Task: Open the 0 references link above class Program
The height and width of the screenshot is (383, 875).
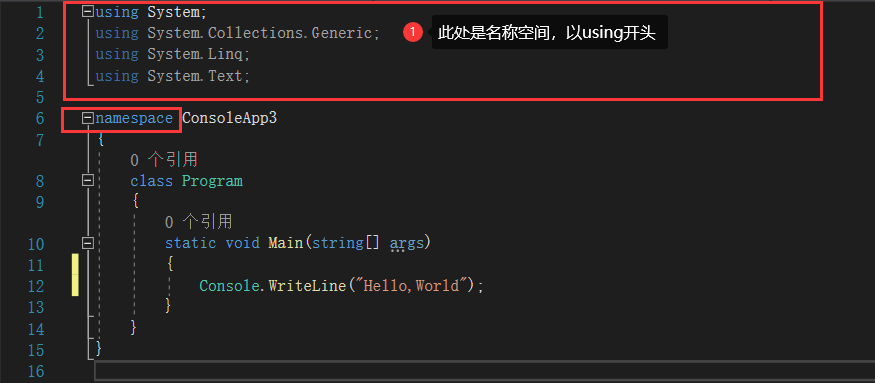Action: tap(164, 160)
